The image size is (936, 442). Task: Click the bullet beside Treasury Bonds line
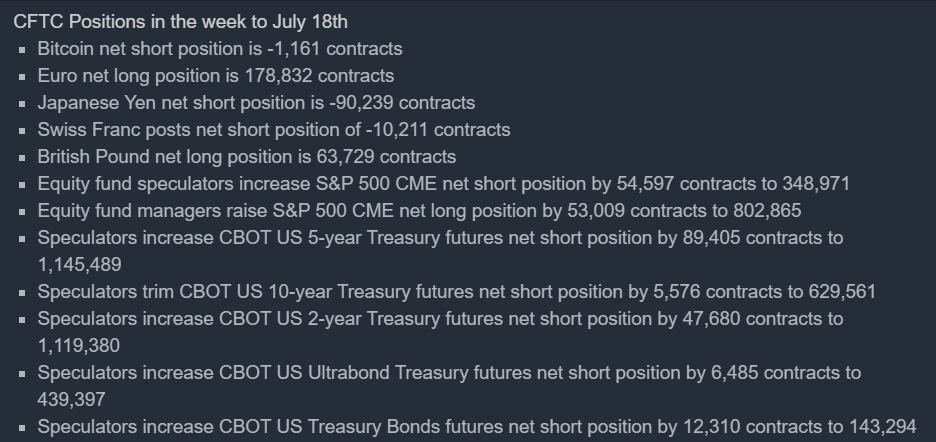click(x=23, y=428)
